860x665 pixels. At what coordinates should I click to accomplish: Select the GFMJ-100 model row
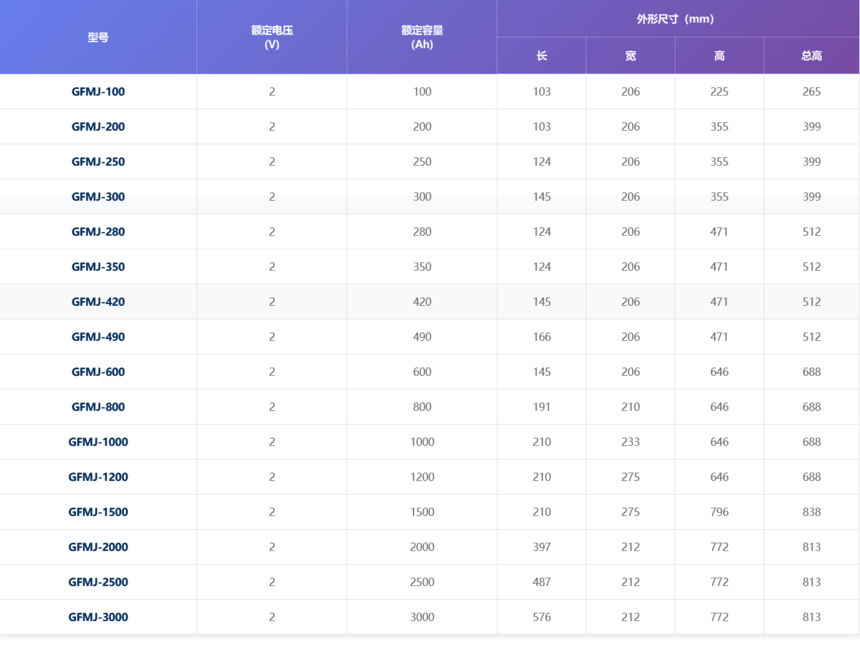tap(429, 92)
